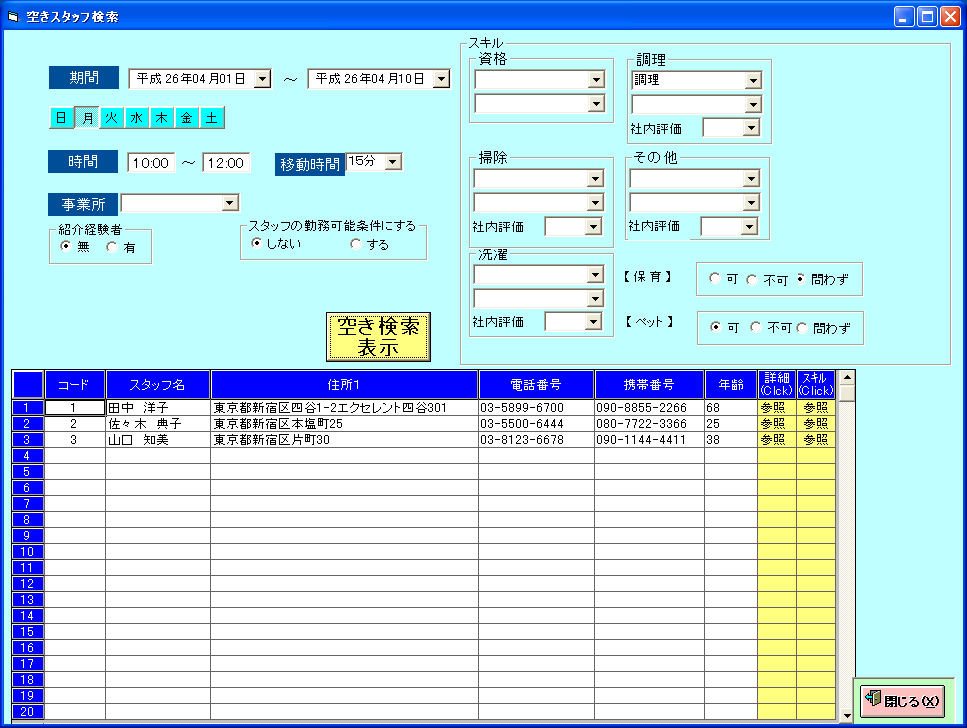The image size is (967, 728).
Task: Open the first 資格 dropdown
Action: (x=596, y=80)
